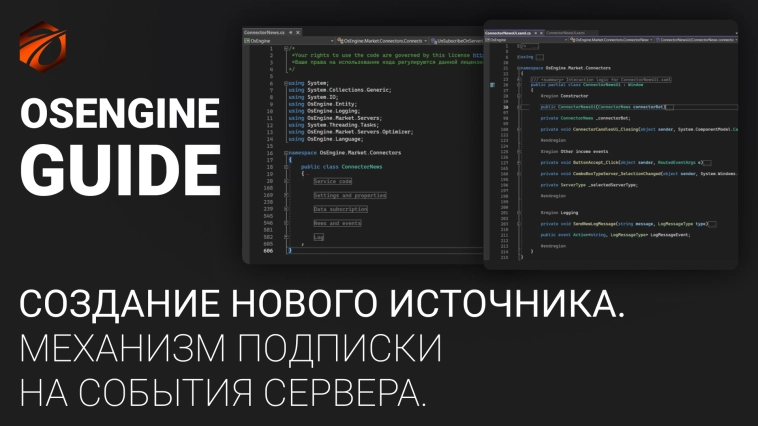Collapse the '#region Constructor' block
The height and width of the screenshot is (426, 758).
[x=519, y=96]
